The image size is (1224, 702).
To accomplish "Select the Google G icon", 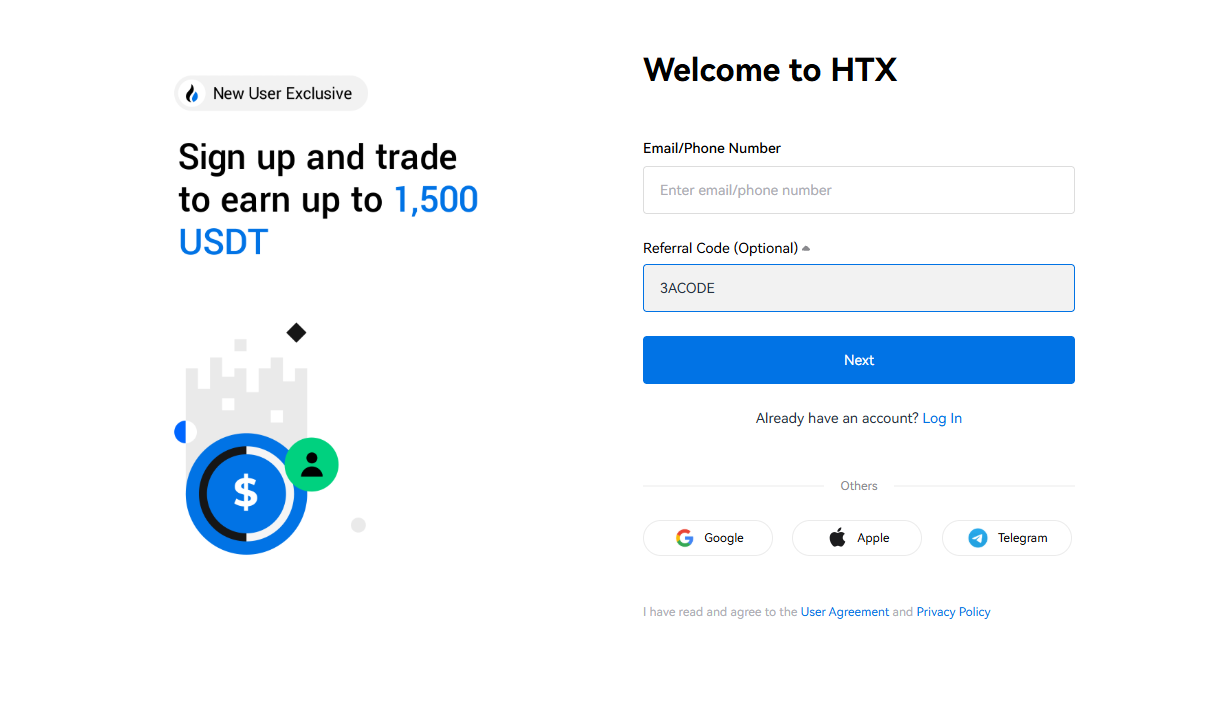I will pos(683,537).
